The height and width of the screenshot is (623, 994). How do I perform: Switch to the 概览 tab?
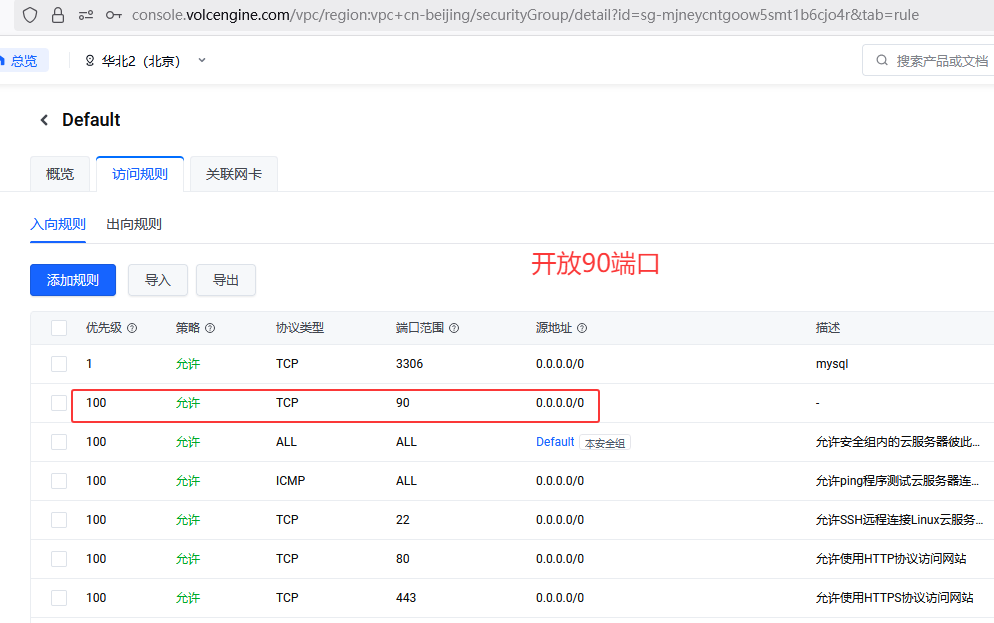[x=60, y=174]
